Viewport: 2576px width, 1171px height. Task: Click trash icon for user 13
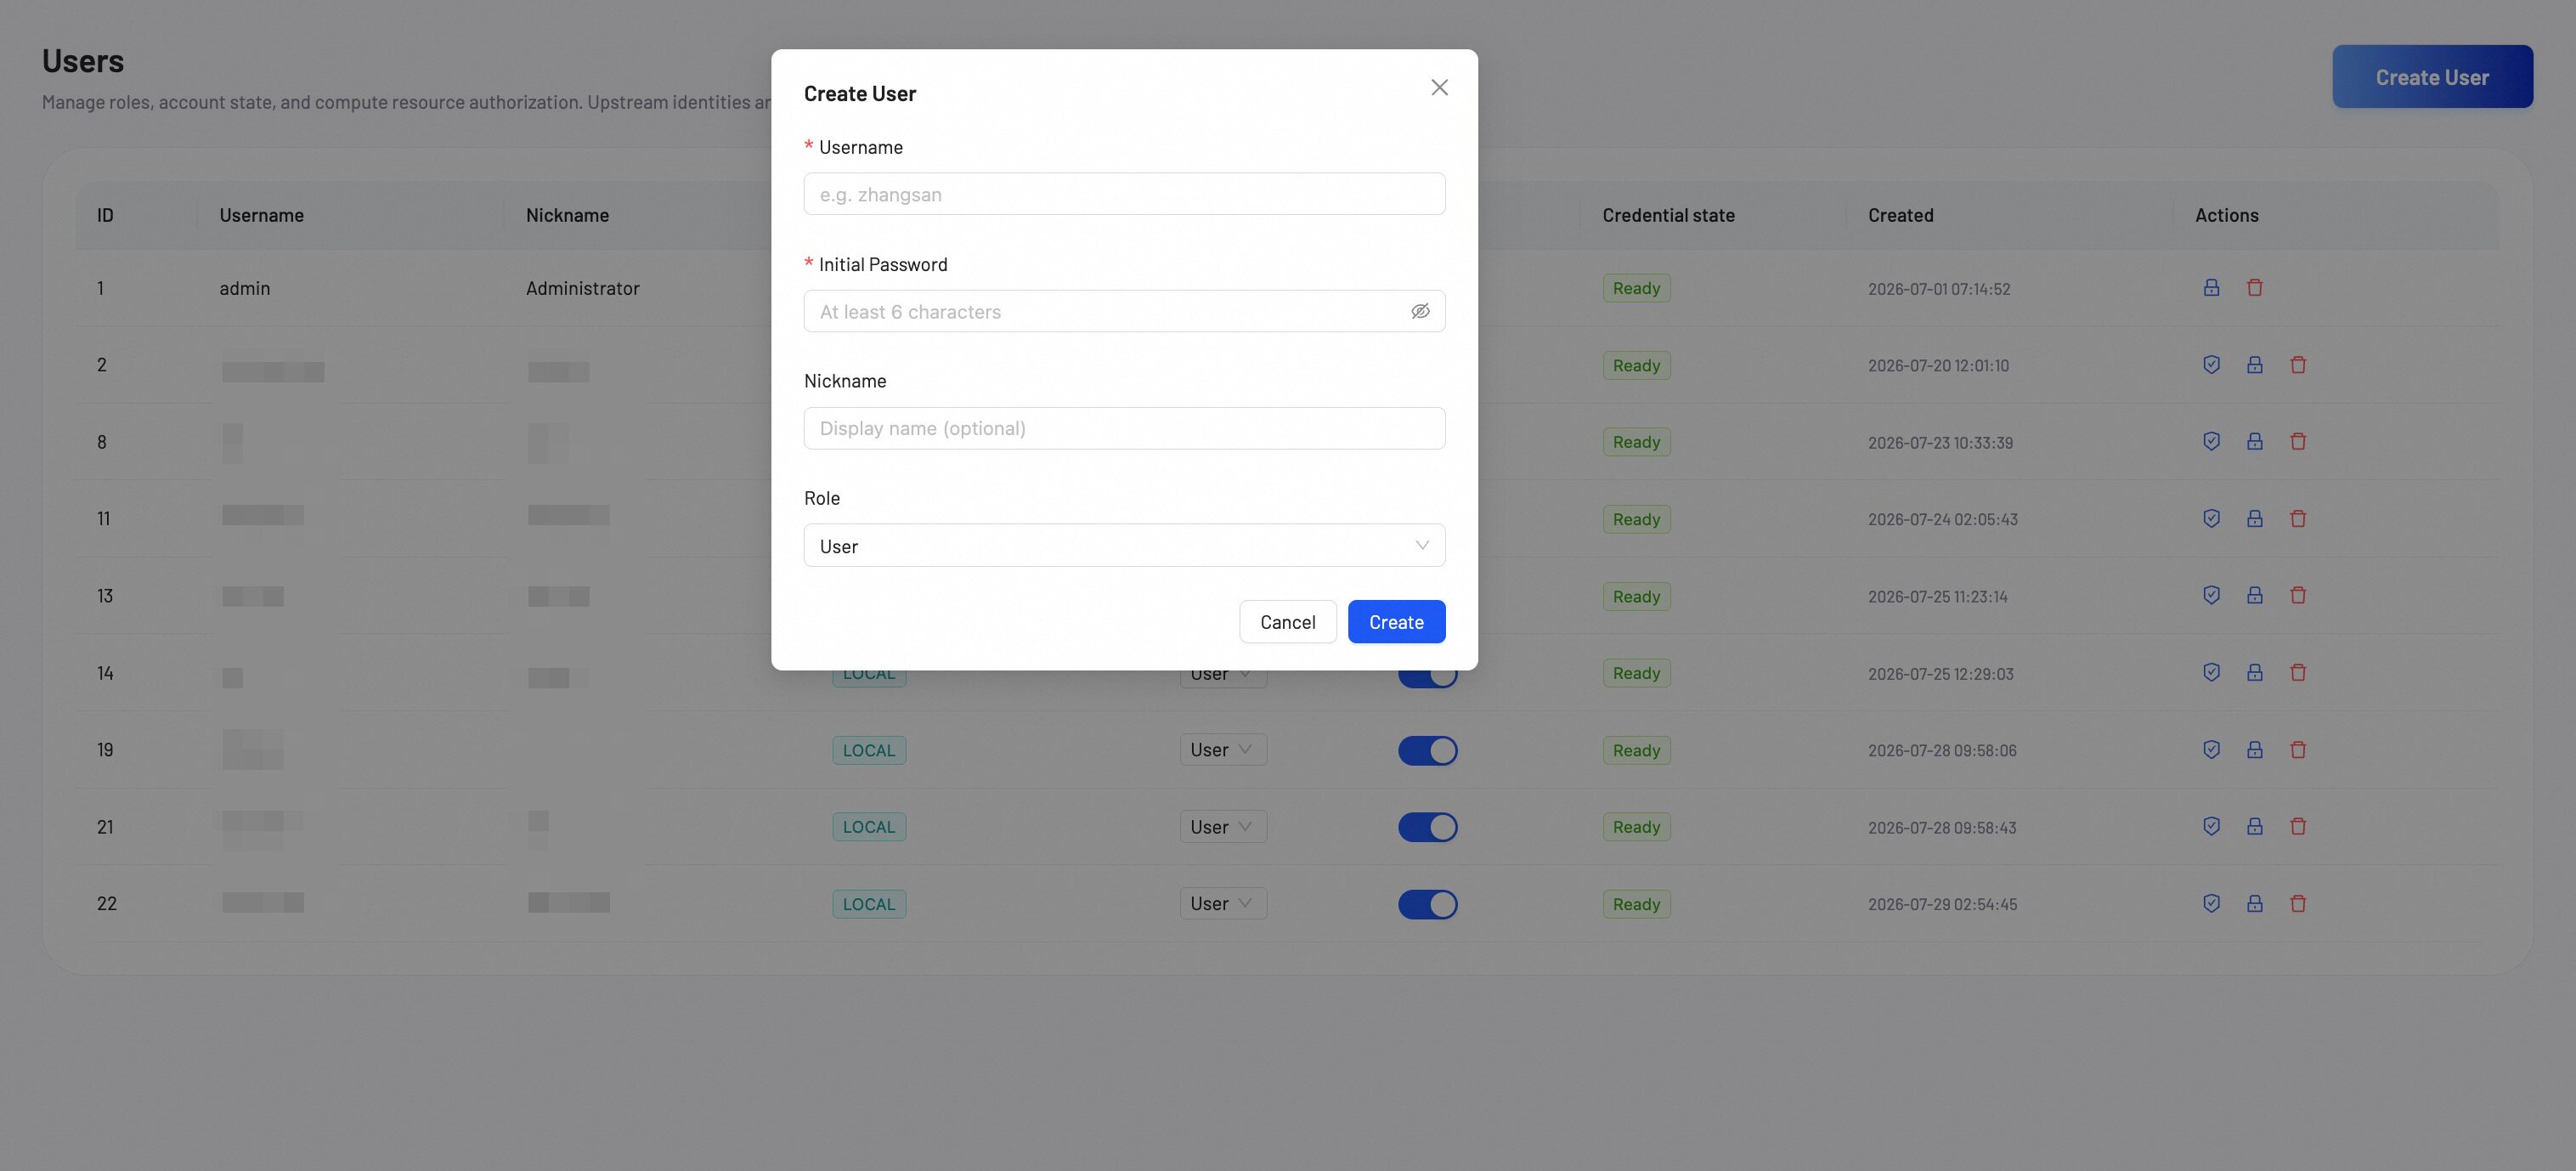(x=2298, y=595)
